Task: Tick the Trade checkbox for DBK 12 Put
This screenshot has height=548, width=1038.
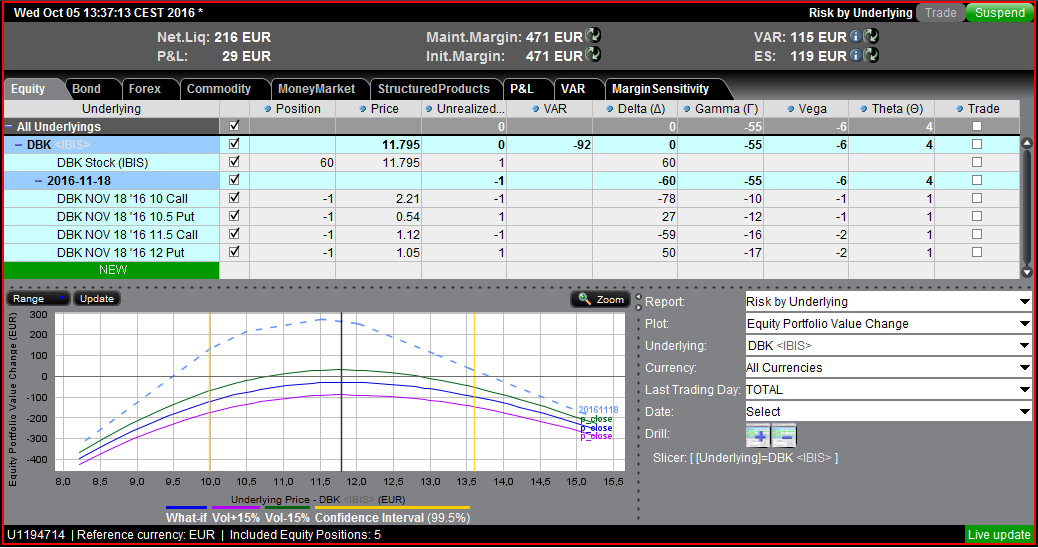Action: coord(977,252)
